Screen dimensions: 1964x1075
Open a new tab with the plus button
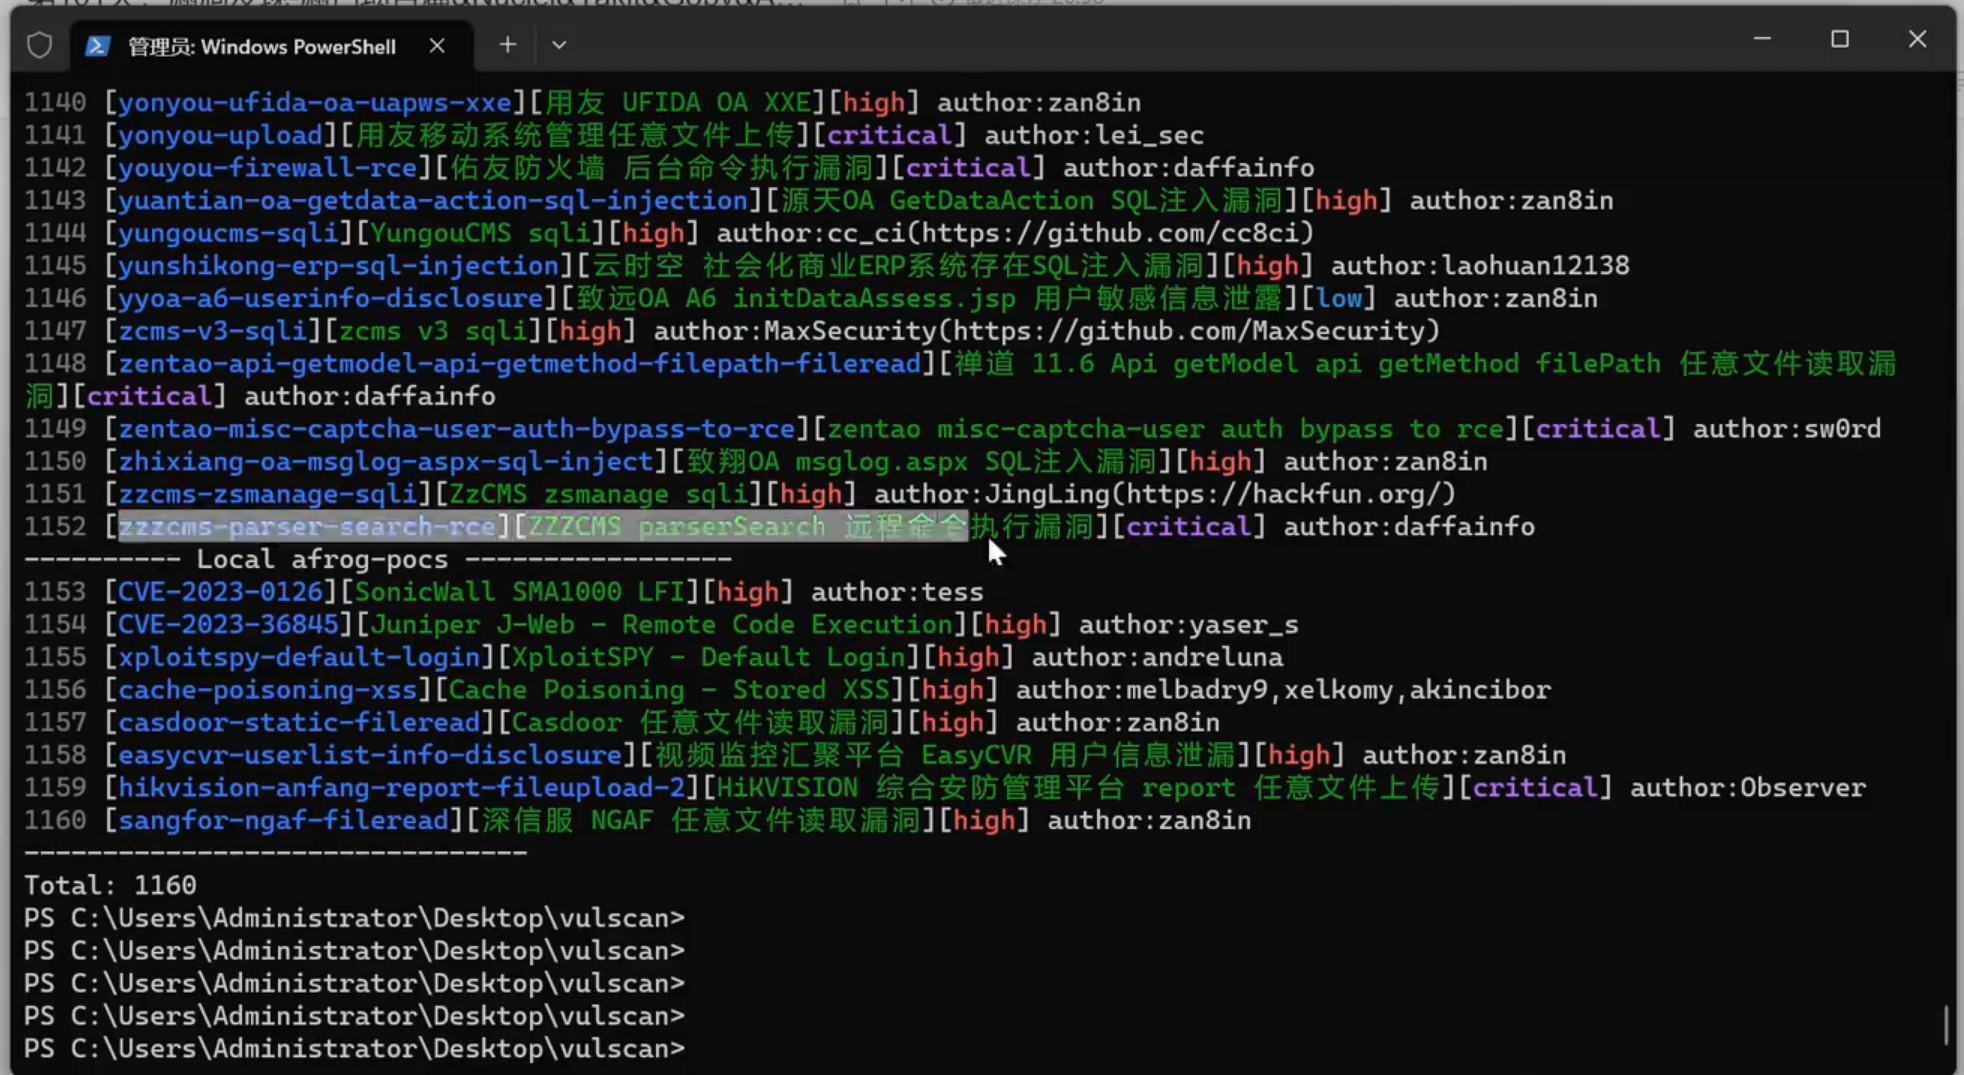click(x=508, y=44)
